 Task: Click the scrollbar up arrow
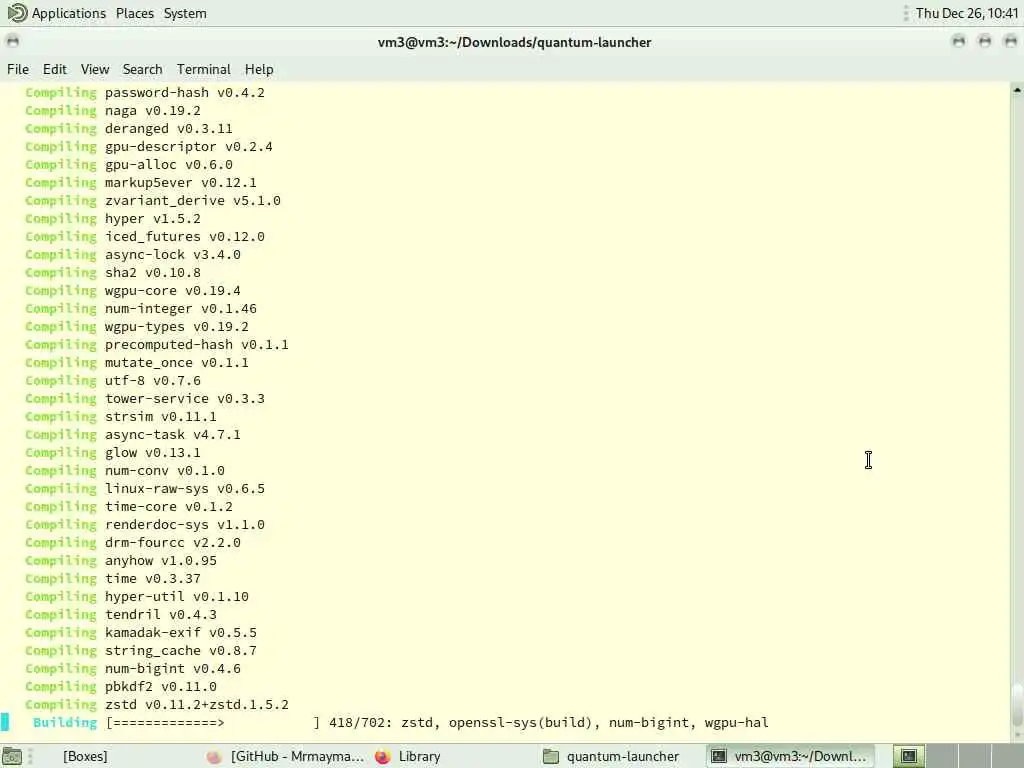[1017, 89]
